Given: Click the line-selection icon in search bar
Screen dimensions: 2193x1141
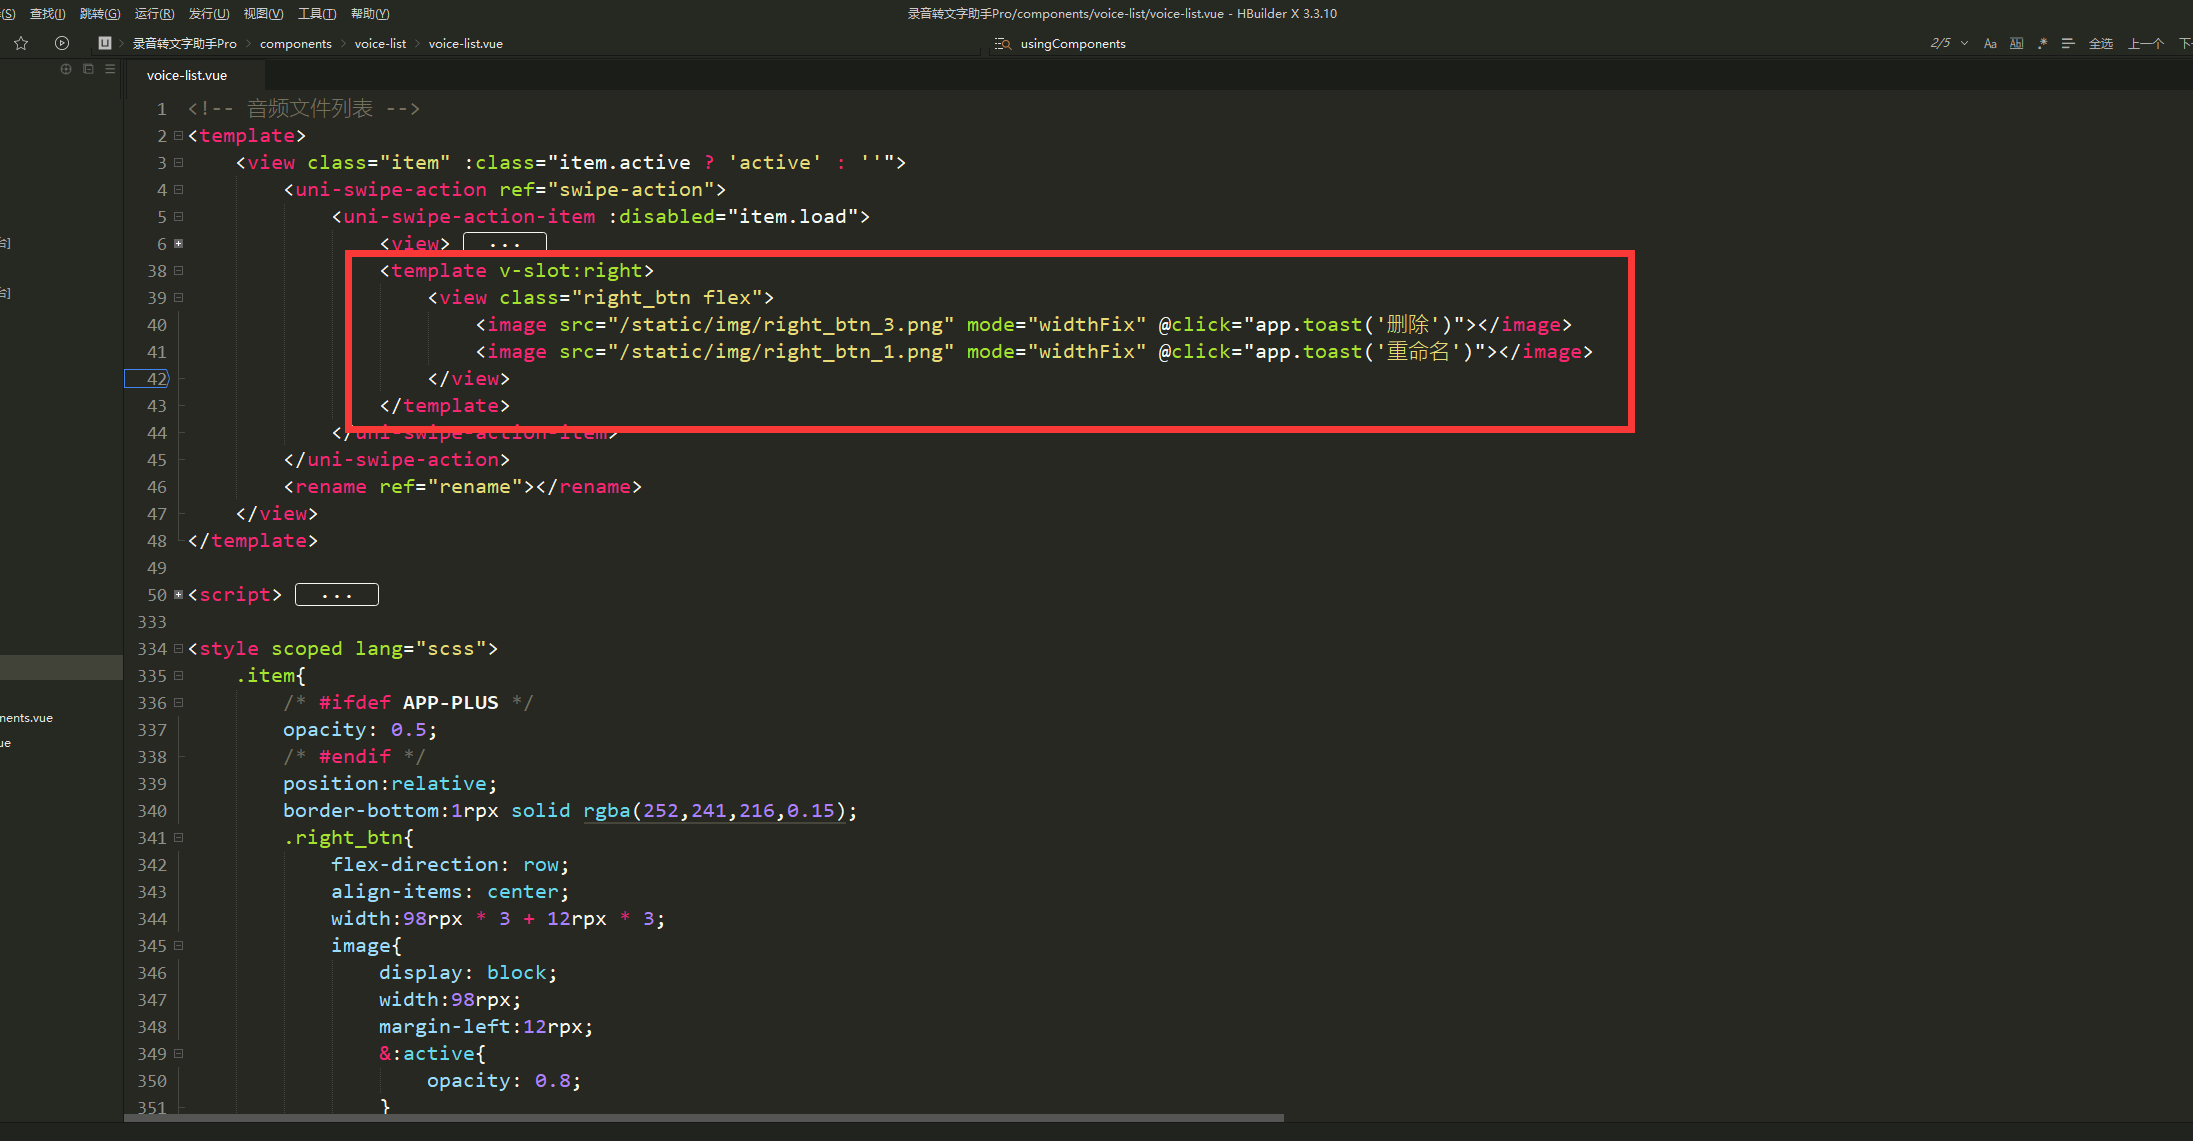Looking at the screenshot, I should pyautogui.click(x=2068, y=43).
